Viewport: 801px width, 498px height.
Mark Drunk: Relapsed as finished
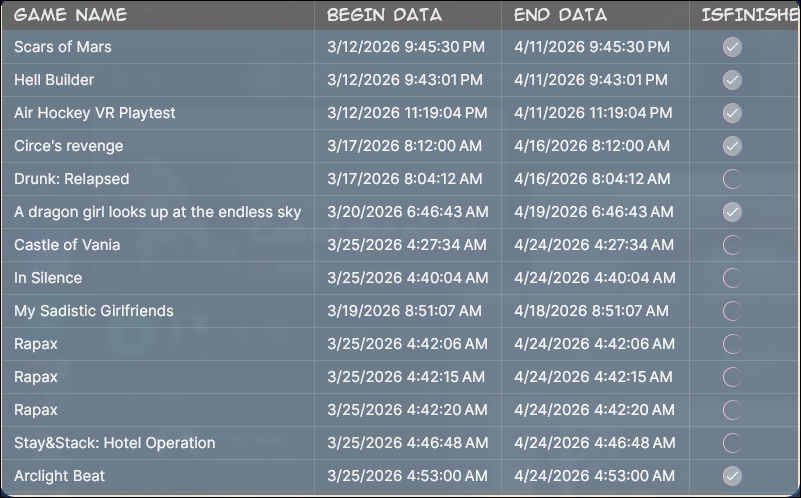click(x=732, y=179)
